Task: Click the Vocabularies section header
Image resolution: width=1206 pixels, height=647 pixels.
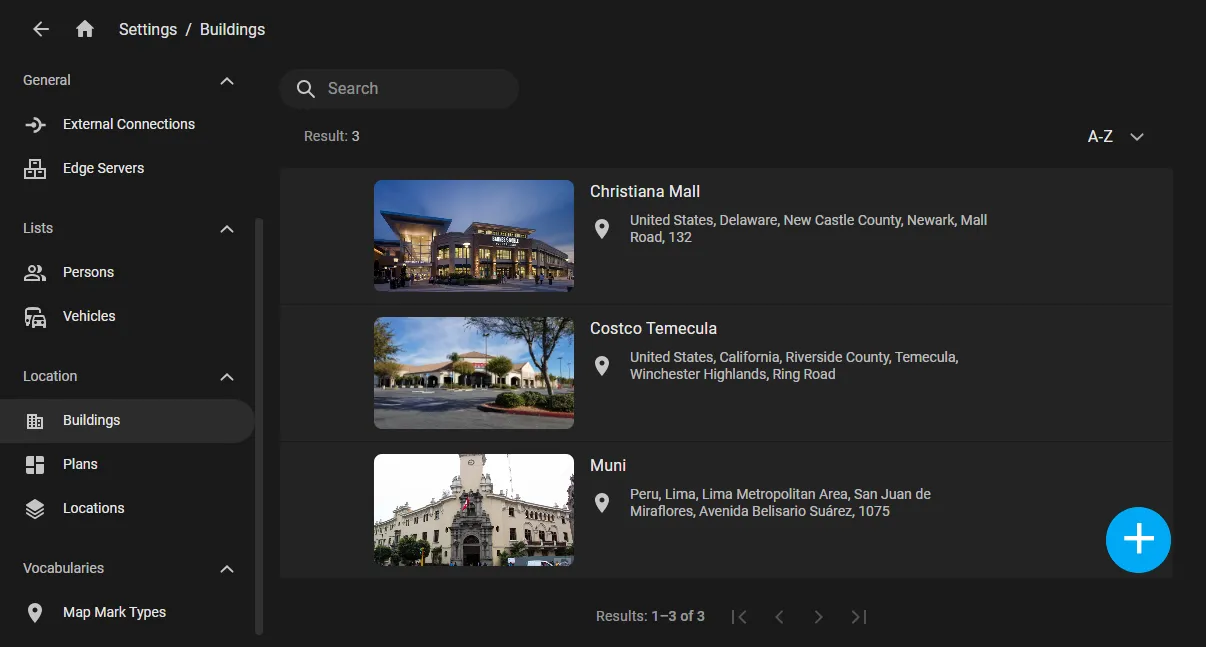Action: pyautogui.click(x=63, y=569)
